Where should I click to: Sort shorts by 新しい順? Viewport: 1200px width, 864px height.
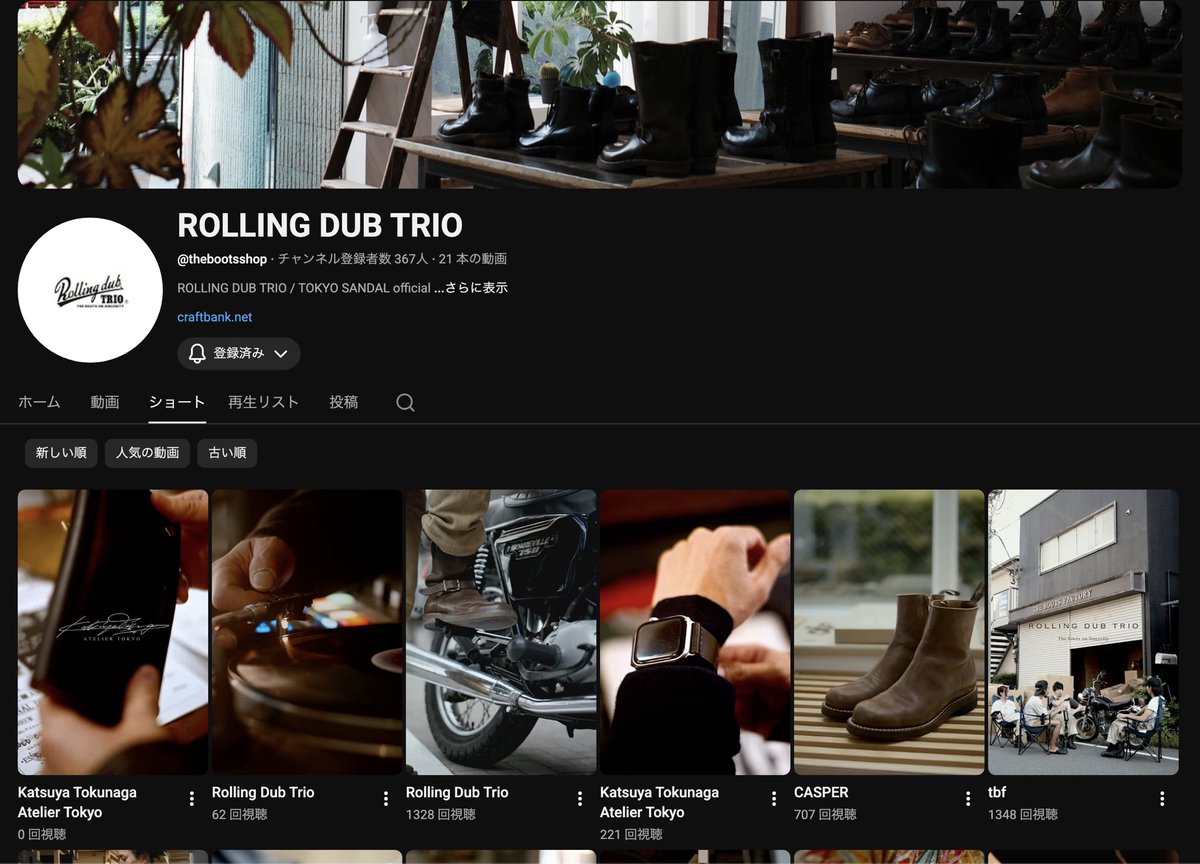[61, 453]
